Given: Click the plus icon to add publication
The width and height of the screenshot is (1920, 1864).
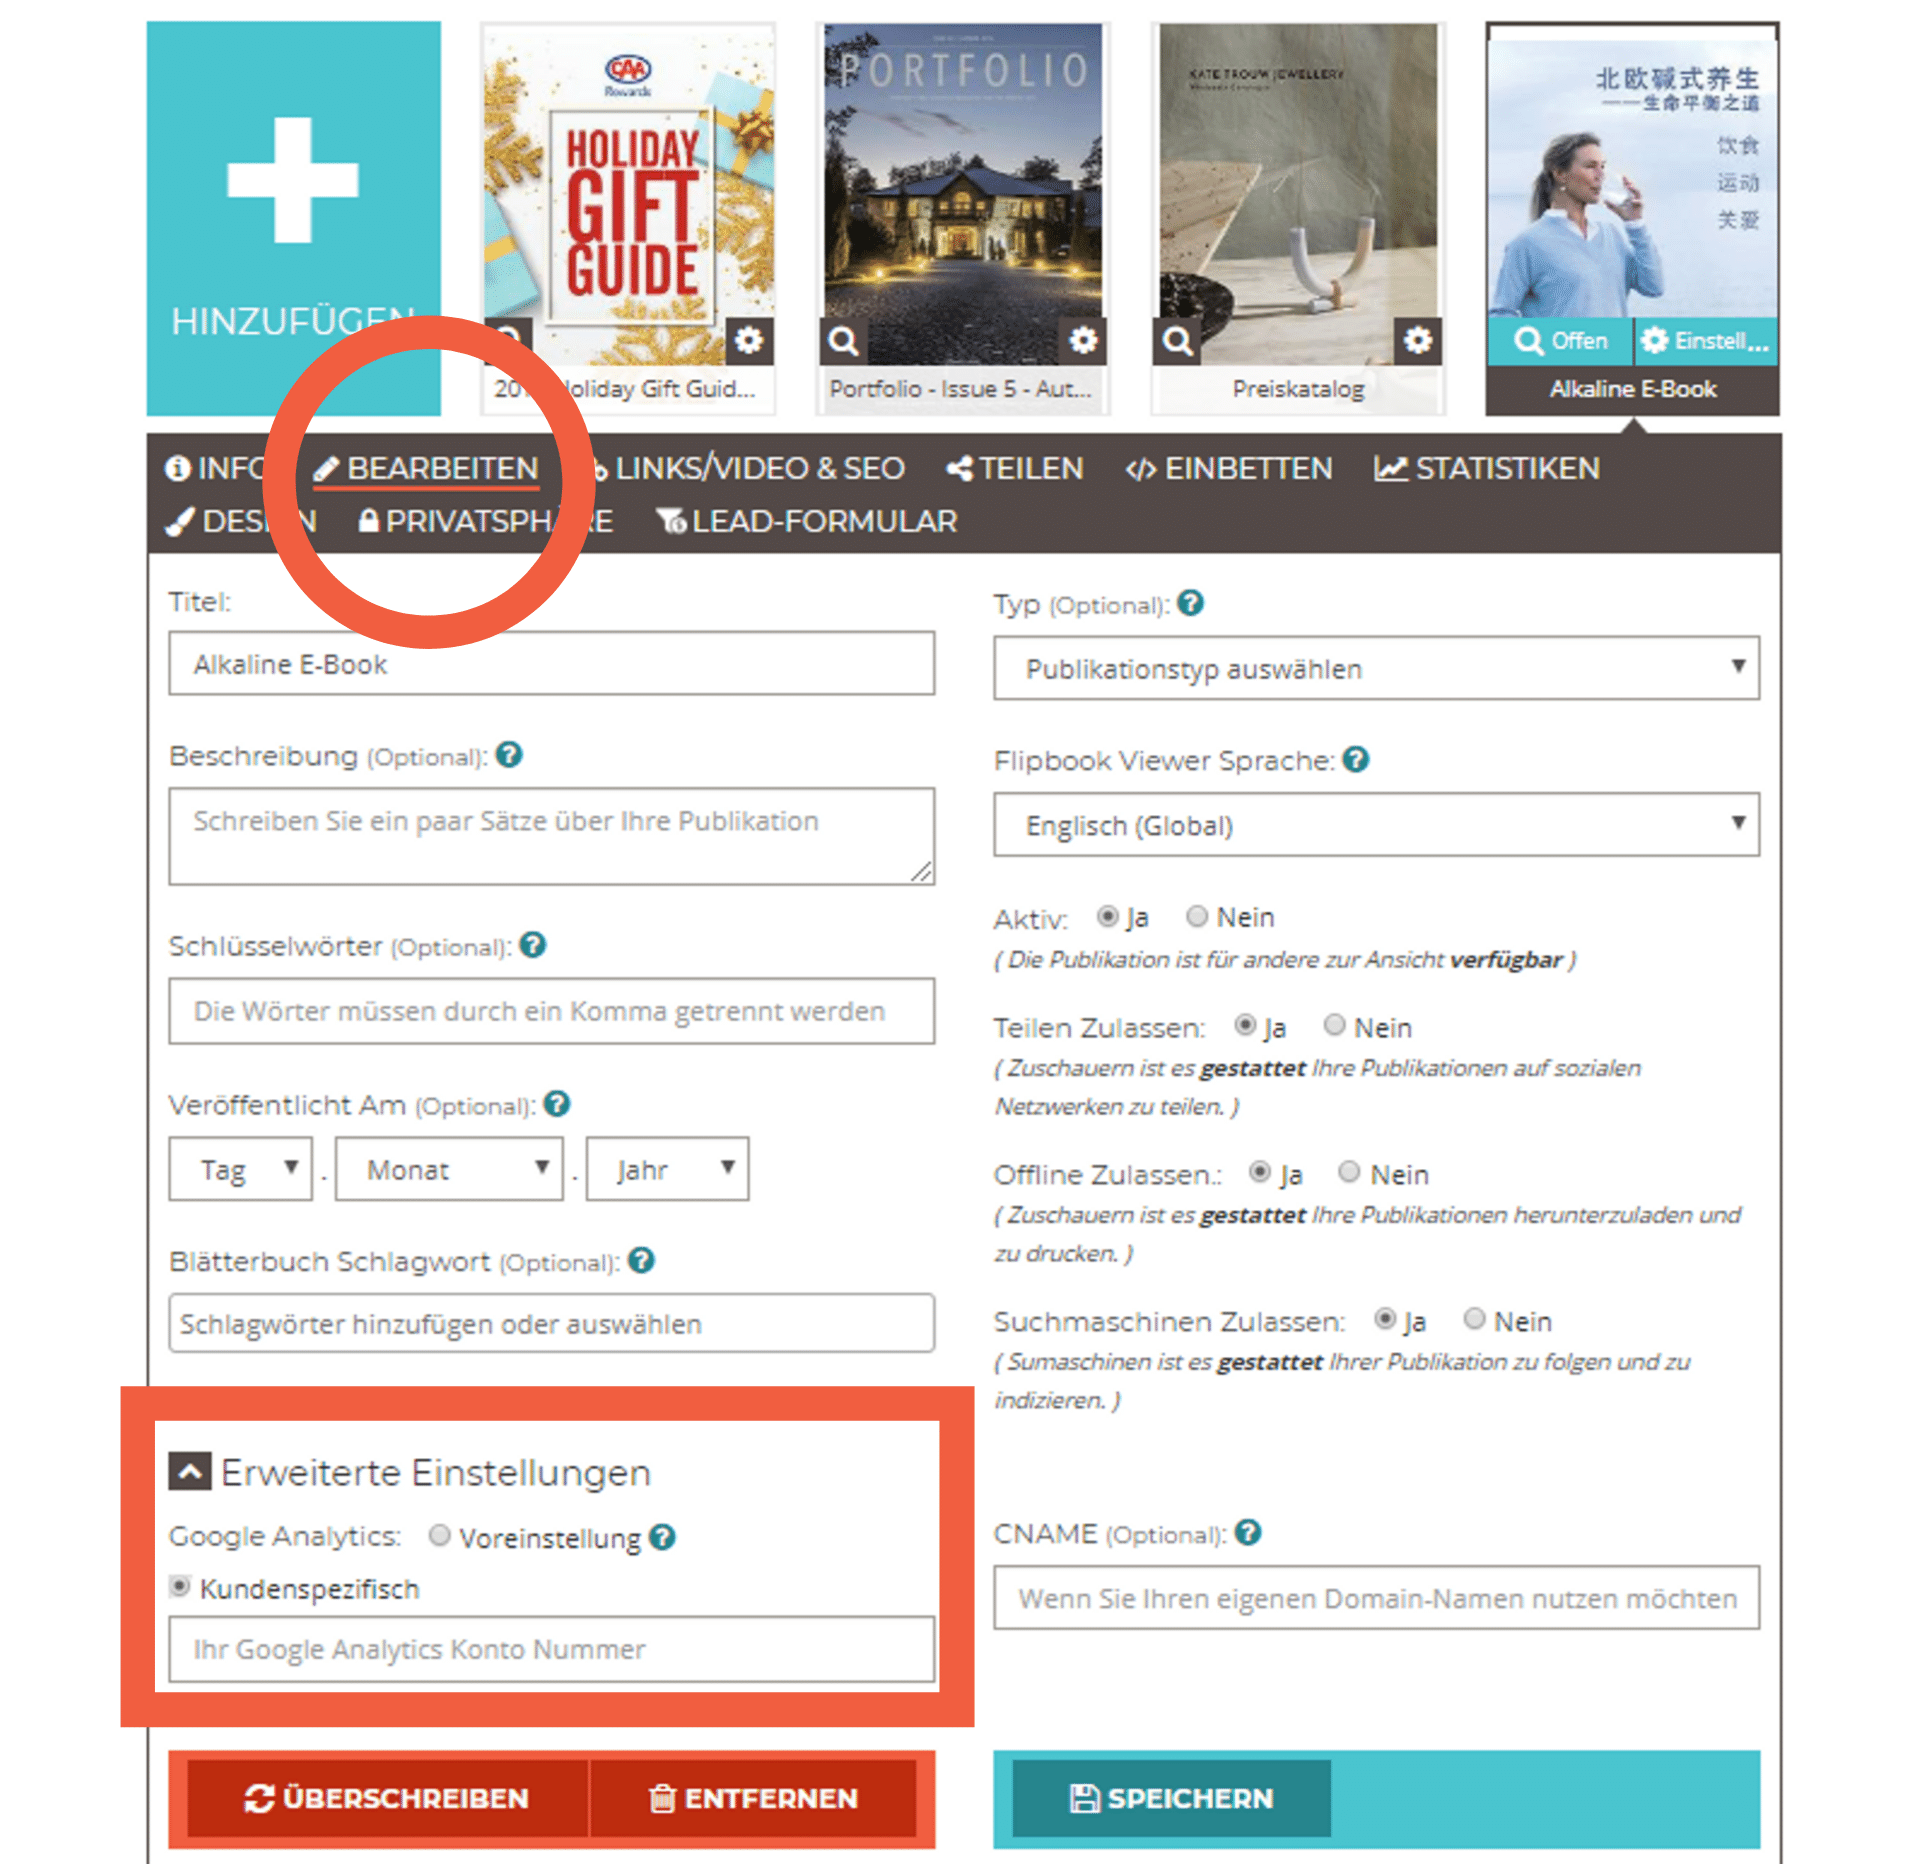Looking at the screenshot, I should [292, 180].
